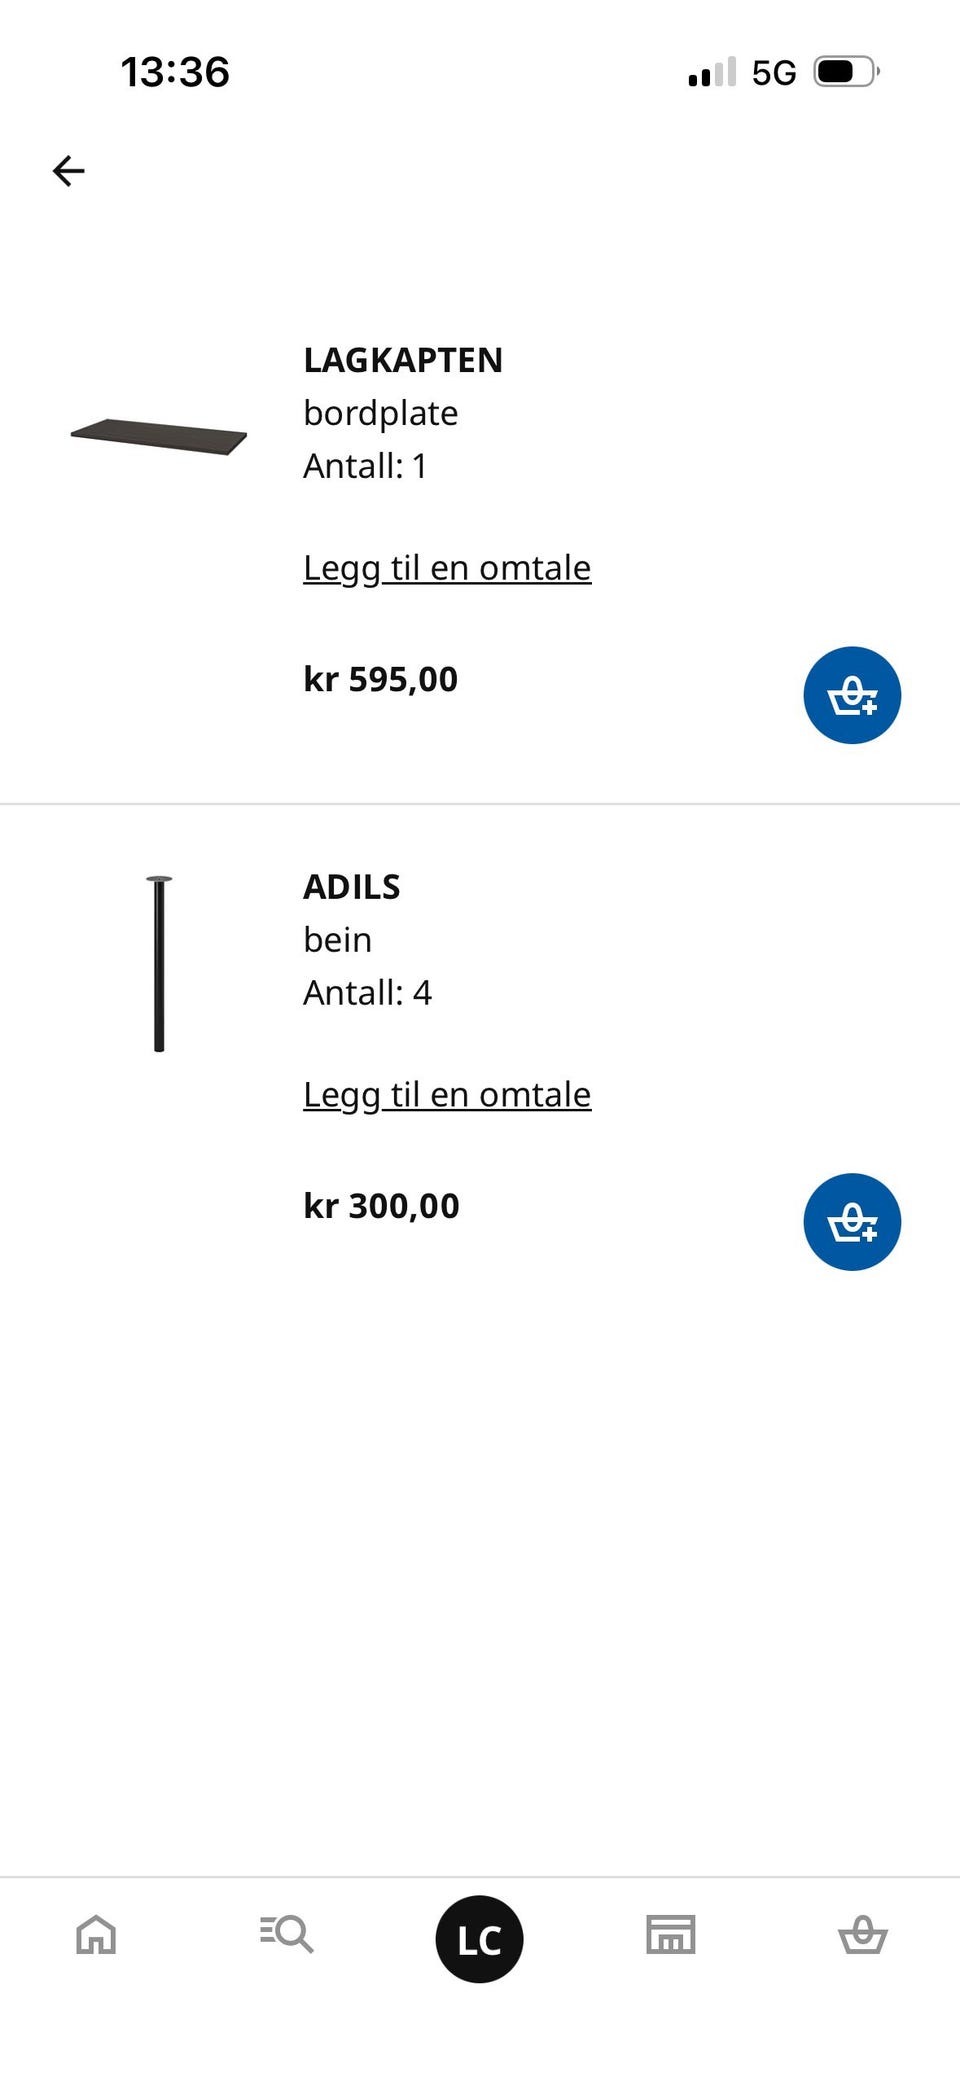Screen dimensions: 960x2081
Task: Select the LAGKAPTEN product title
Action: pos(403,360)
